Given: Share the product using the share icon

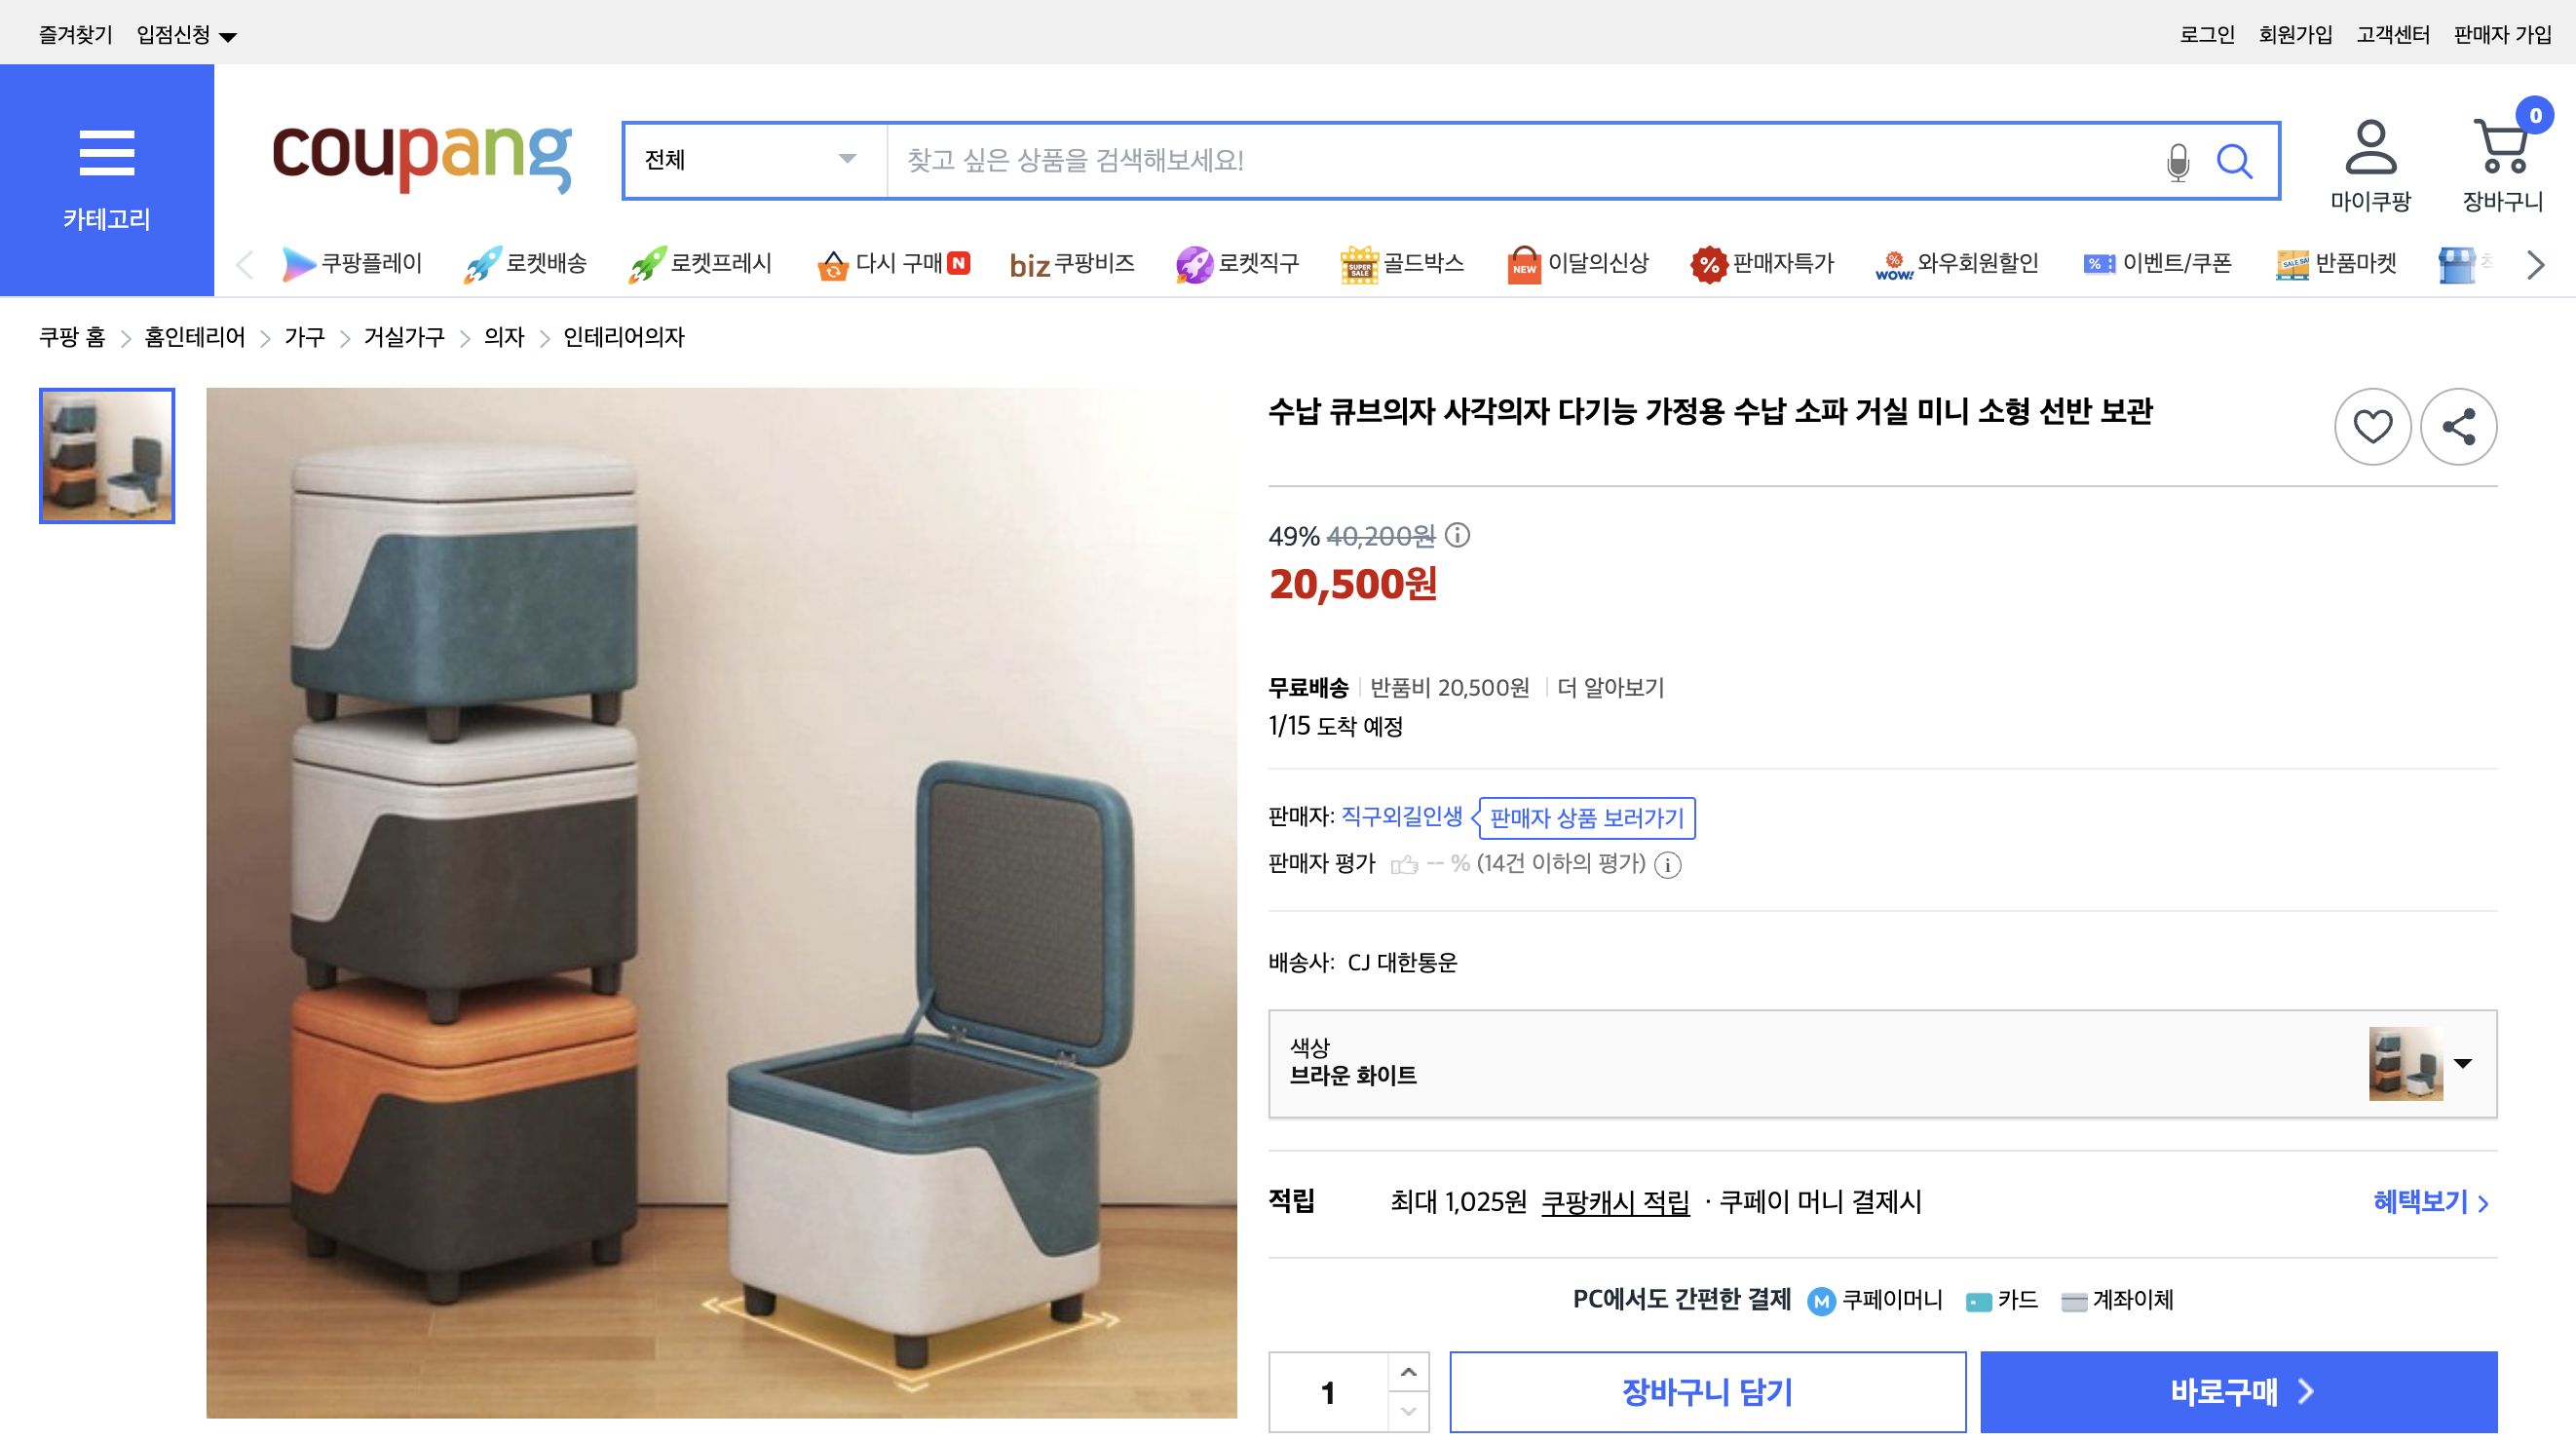Looking at the screenshot, I should pos(2461,426).
